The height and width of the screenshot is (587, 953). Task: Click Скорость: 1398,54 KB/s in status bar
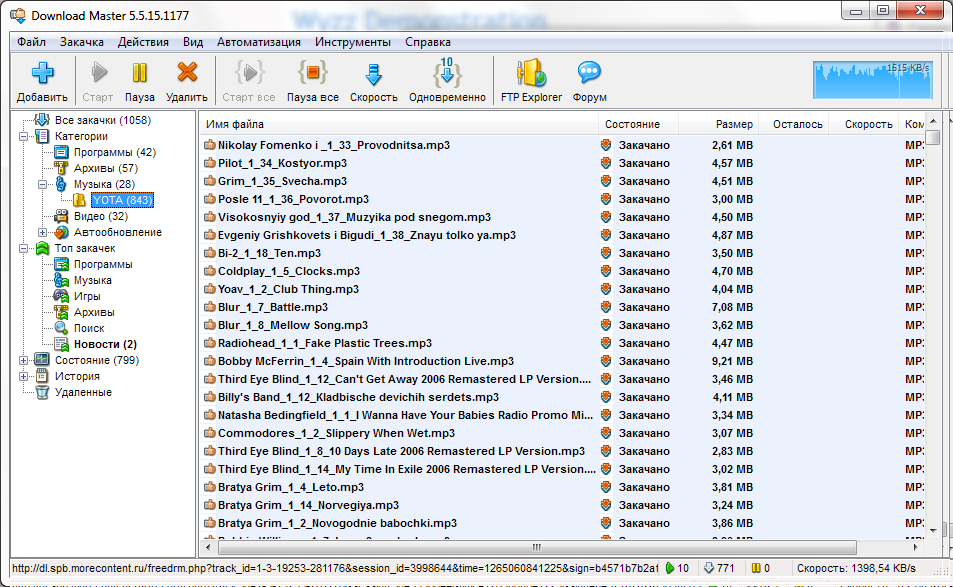tap(856, 568)
